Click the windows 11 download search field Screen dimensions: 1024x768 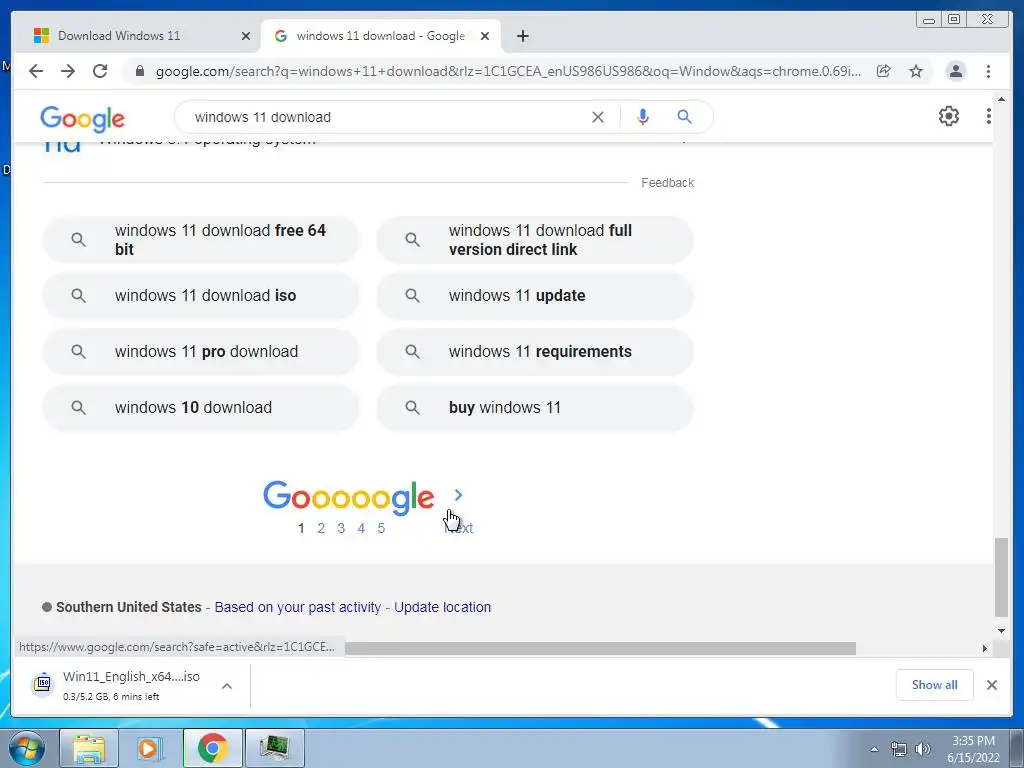[385, 117]
